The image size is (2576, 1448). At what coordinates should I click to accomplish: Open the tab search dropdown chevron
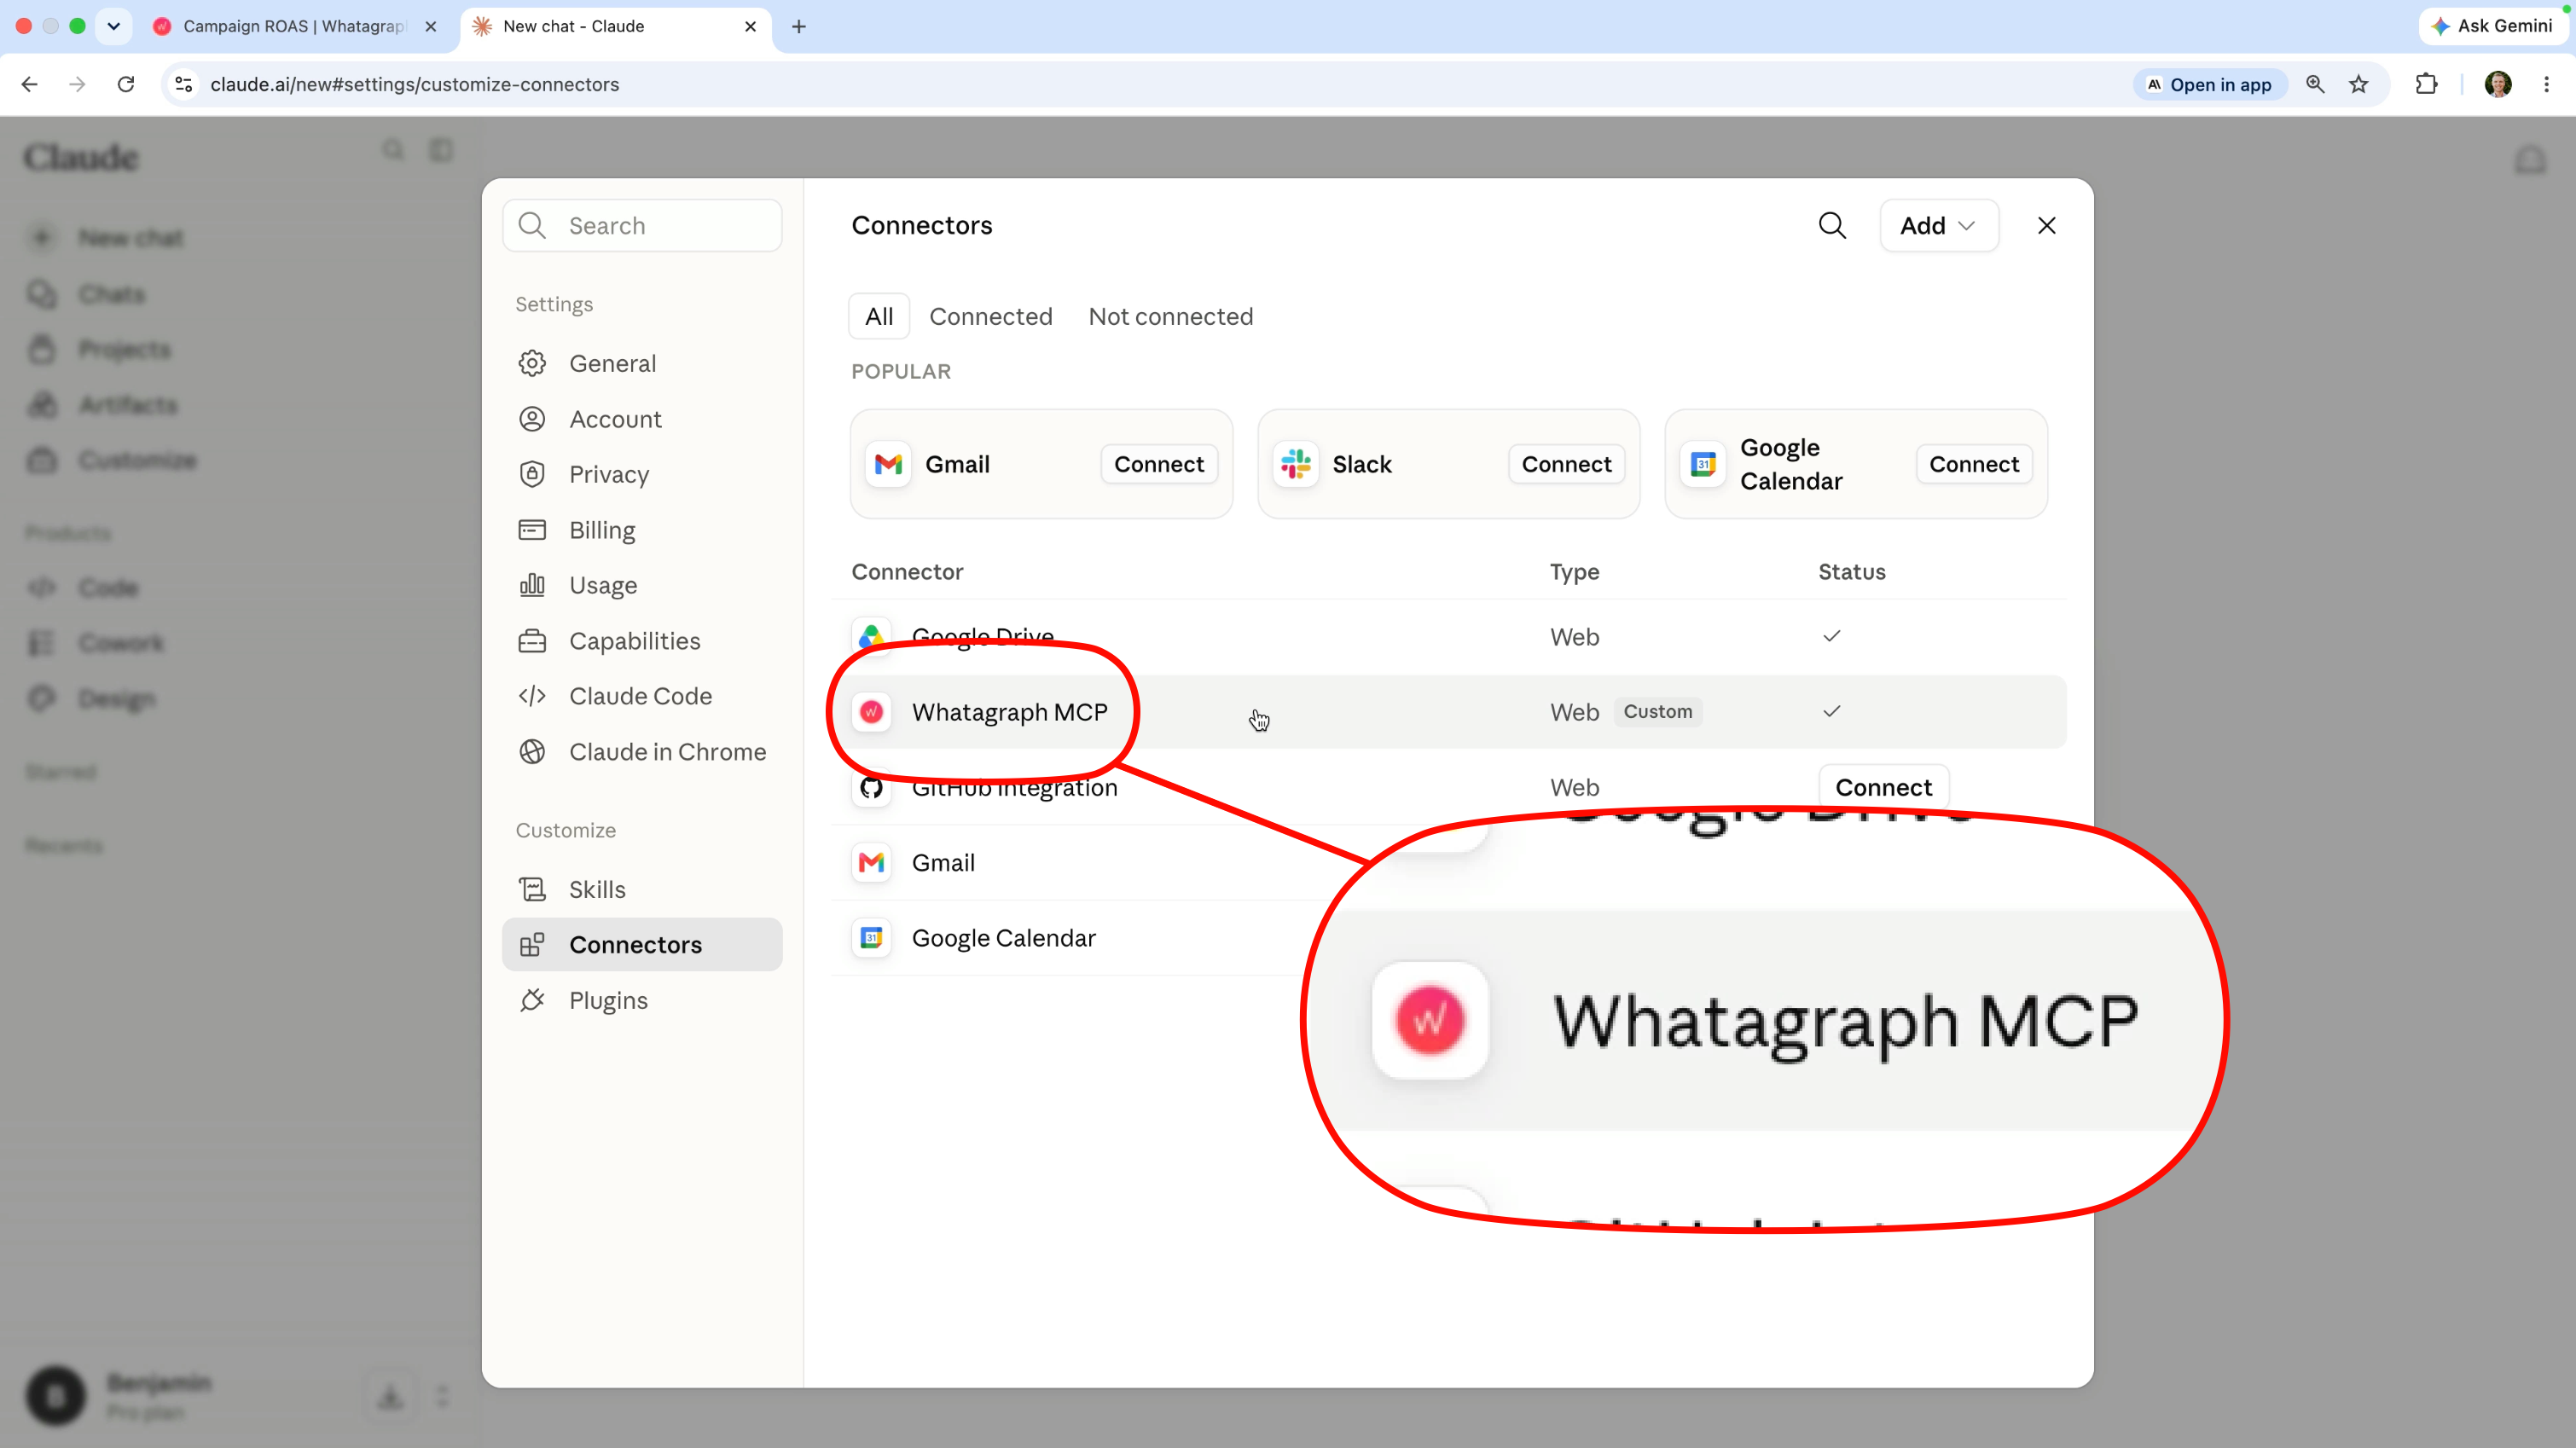(x=113, y=27)
